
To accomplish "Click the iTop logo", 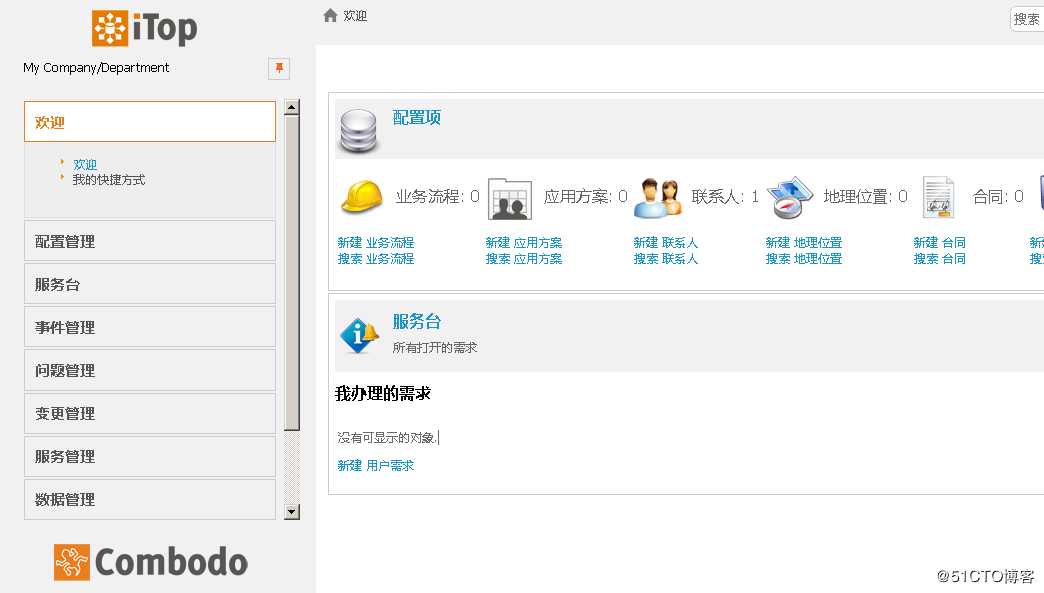I will pos(143,28).
